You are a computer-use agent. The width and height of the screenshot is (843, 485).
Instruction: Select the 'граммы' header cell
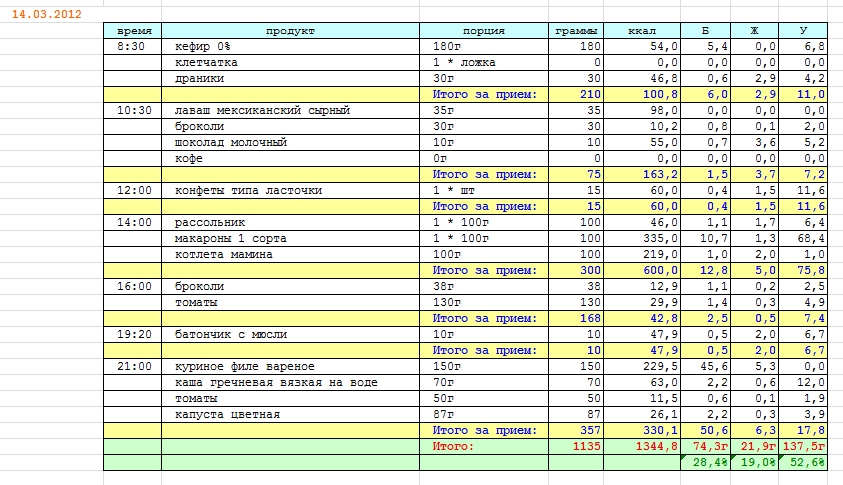click(576, 30)
